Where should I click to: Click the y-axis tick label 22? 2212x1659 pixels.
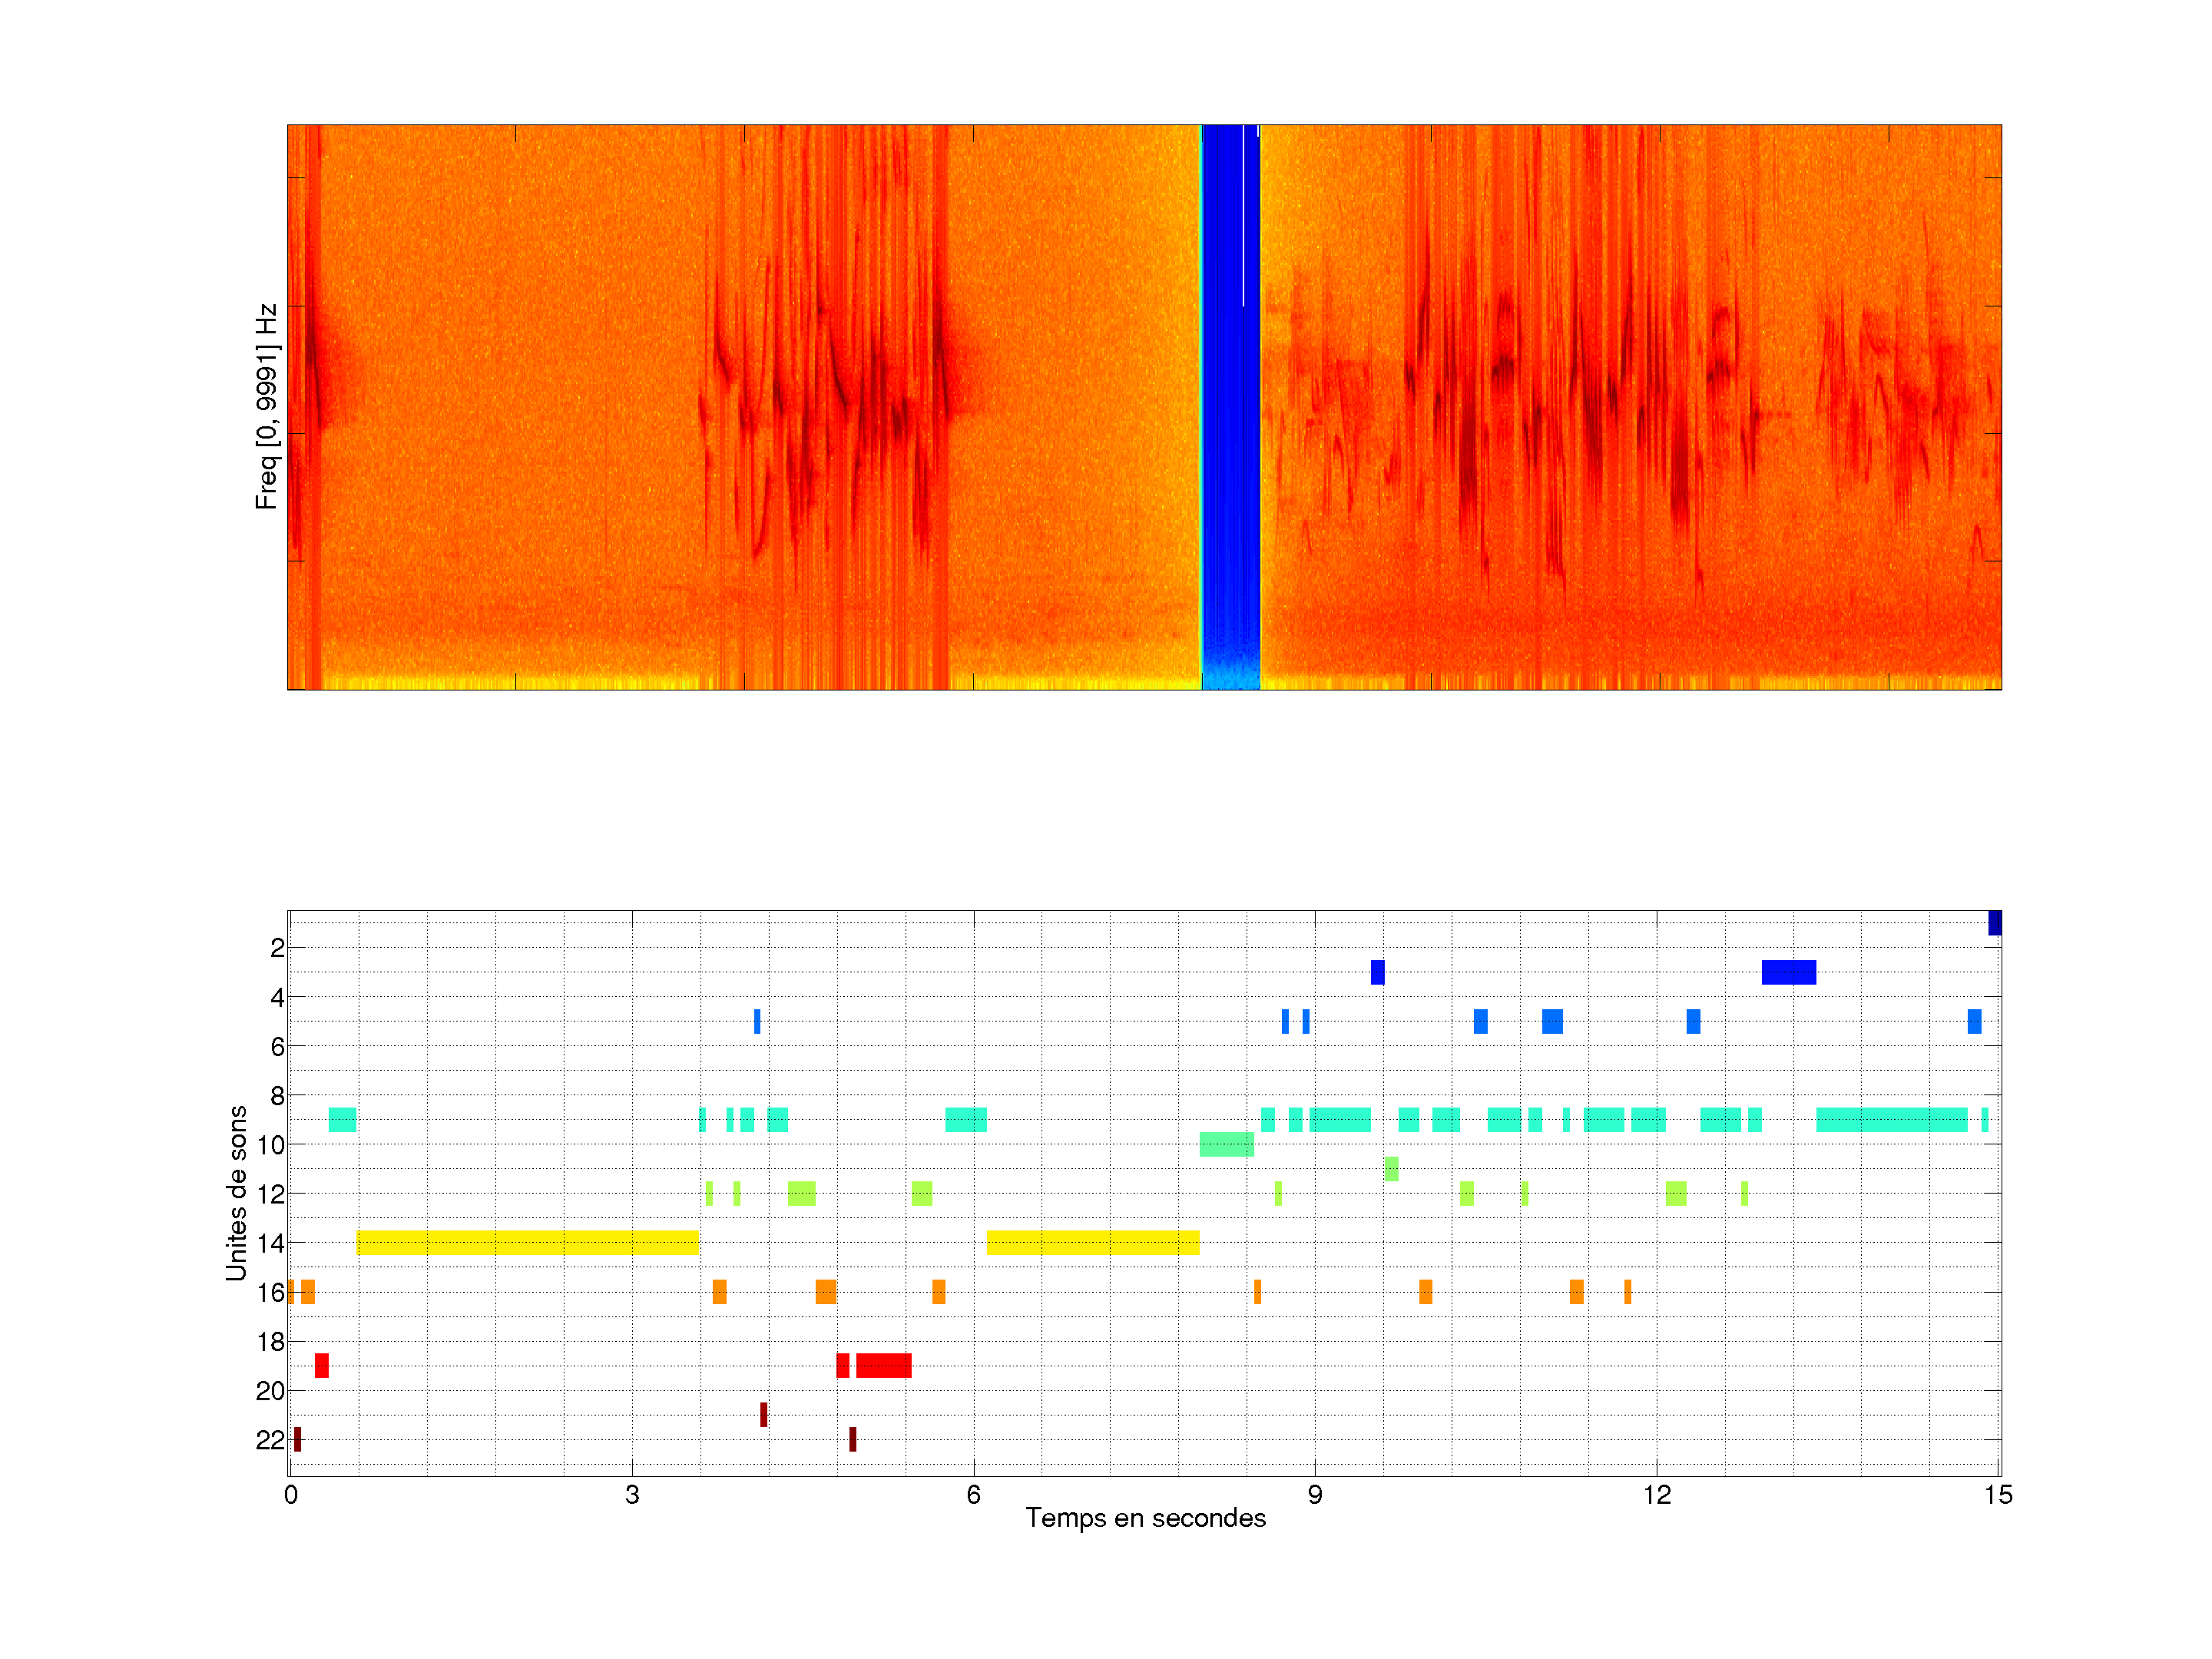click(270, 1440)
